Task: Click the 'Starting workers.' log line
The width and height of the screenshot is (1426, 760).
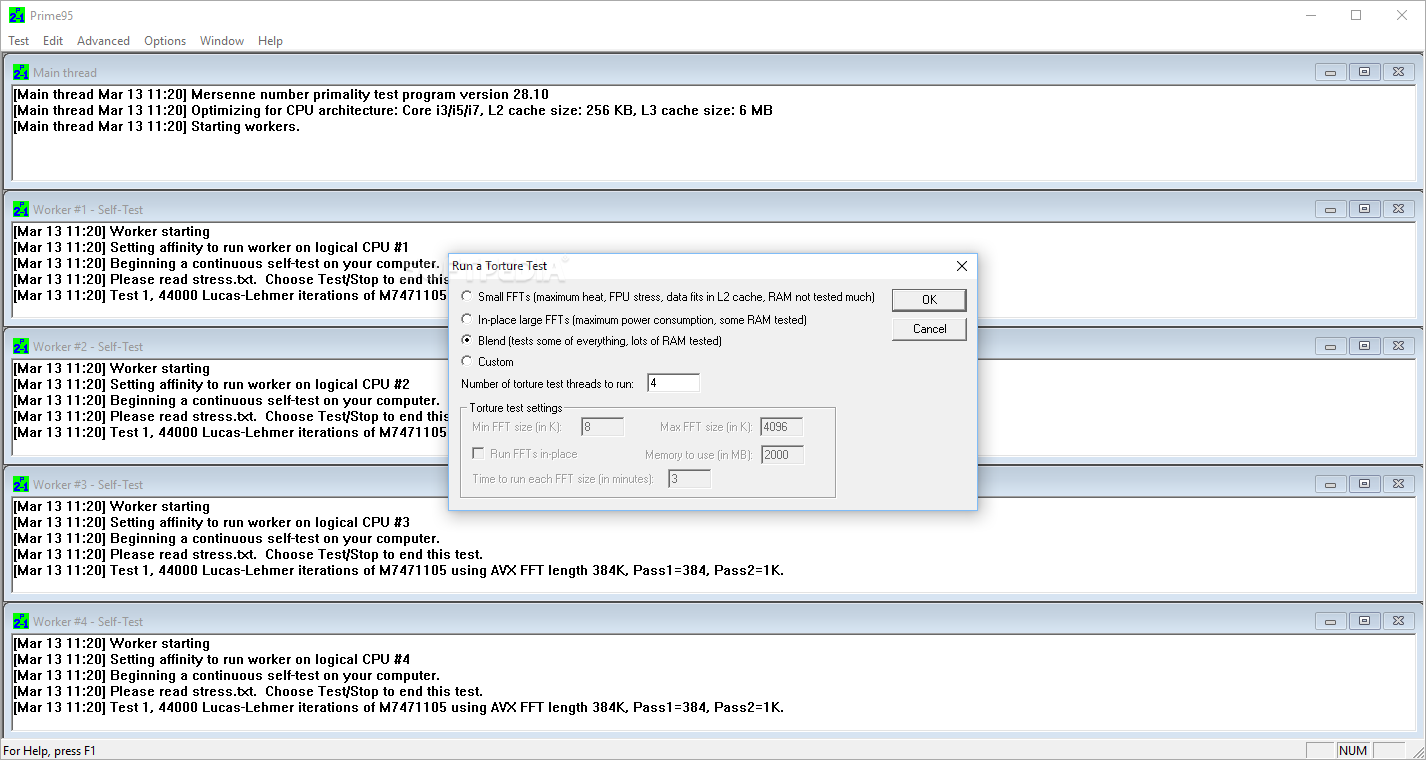Action: tap(156, 126)
